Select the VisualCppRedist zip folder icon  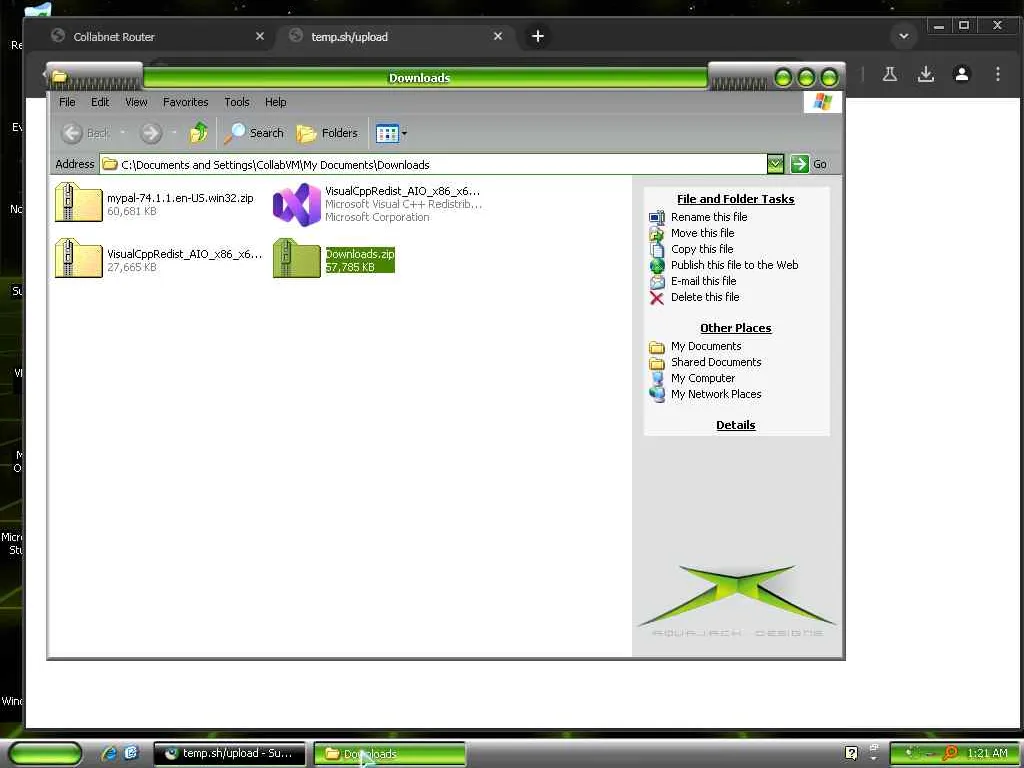[x=78, y=259]
